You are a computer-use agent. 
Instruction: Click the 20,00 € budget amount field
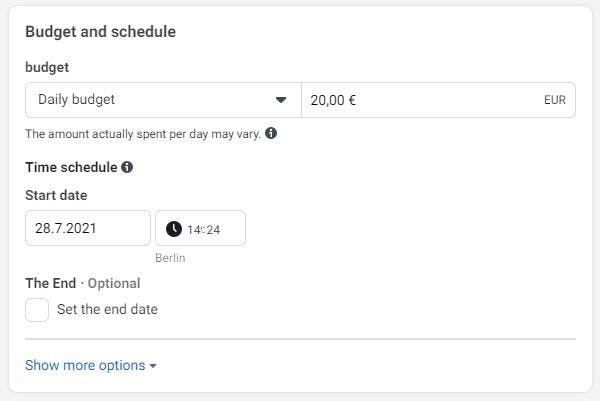(x=420, y=100)
